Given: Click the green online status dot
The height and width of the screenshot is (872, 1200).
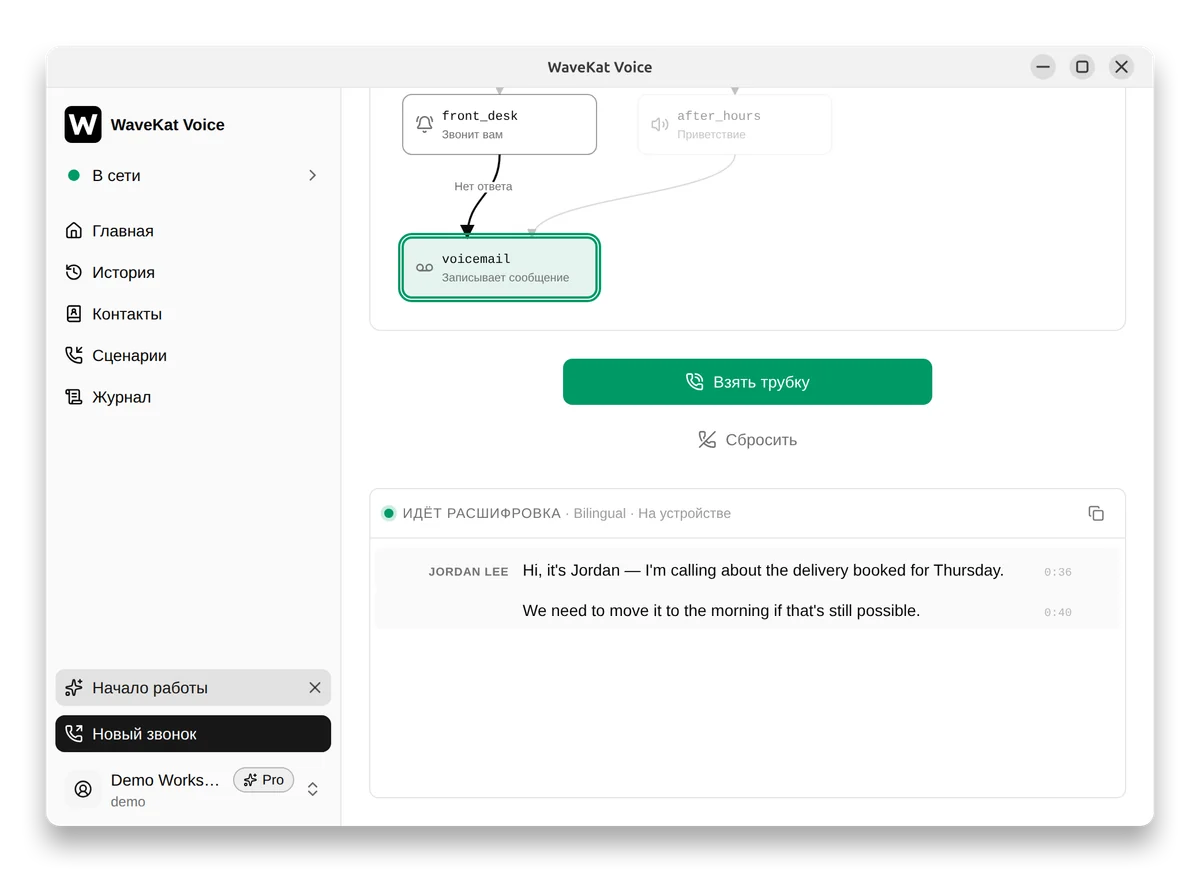Looking at the screenshot, I should pos(73,175).
